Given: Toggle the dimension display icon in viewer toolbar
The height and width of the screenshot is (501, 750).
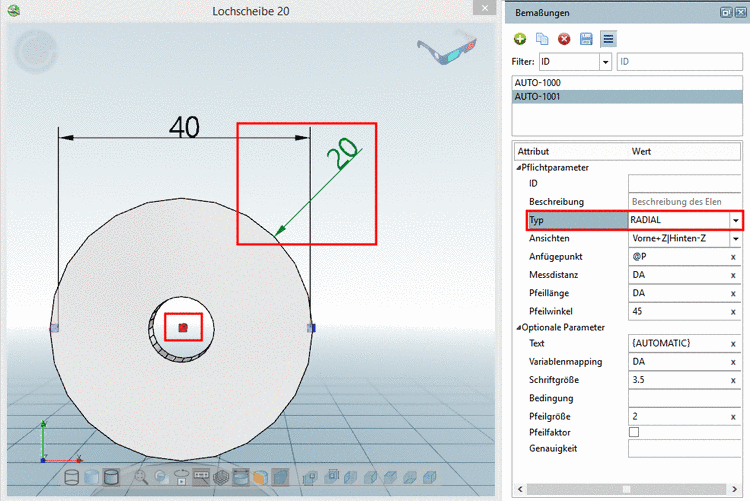Looking at the screenshot, I should pyautogui.click(x=201, y=477).
